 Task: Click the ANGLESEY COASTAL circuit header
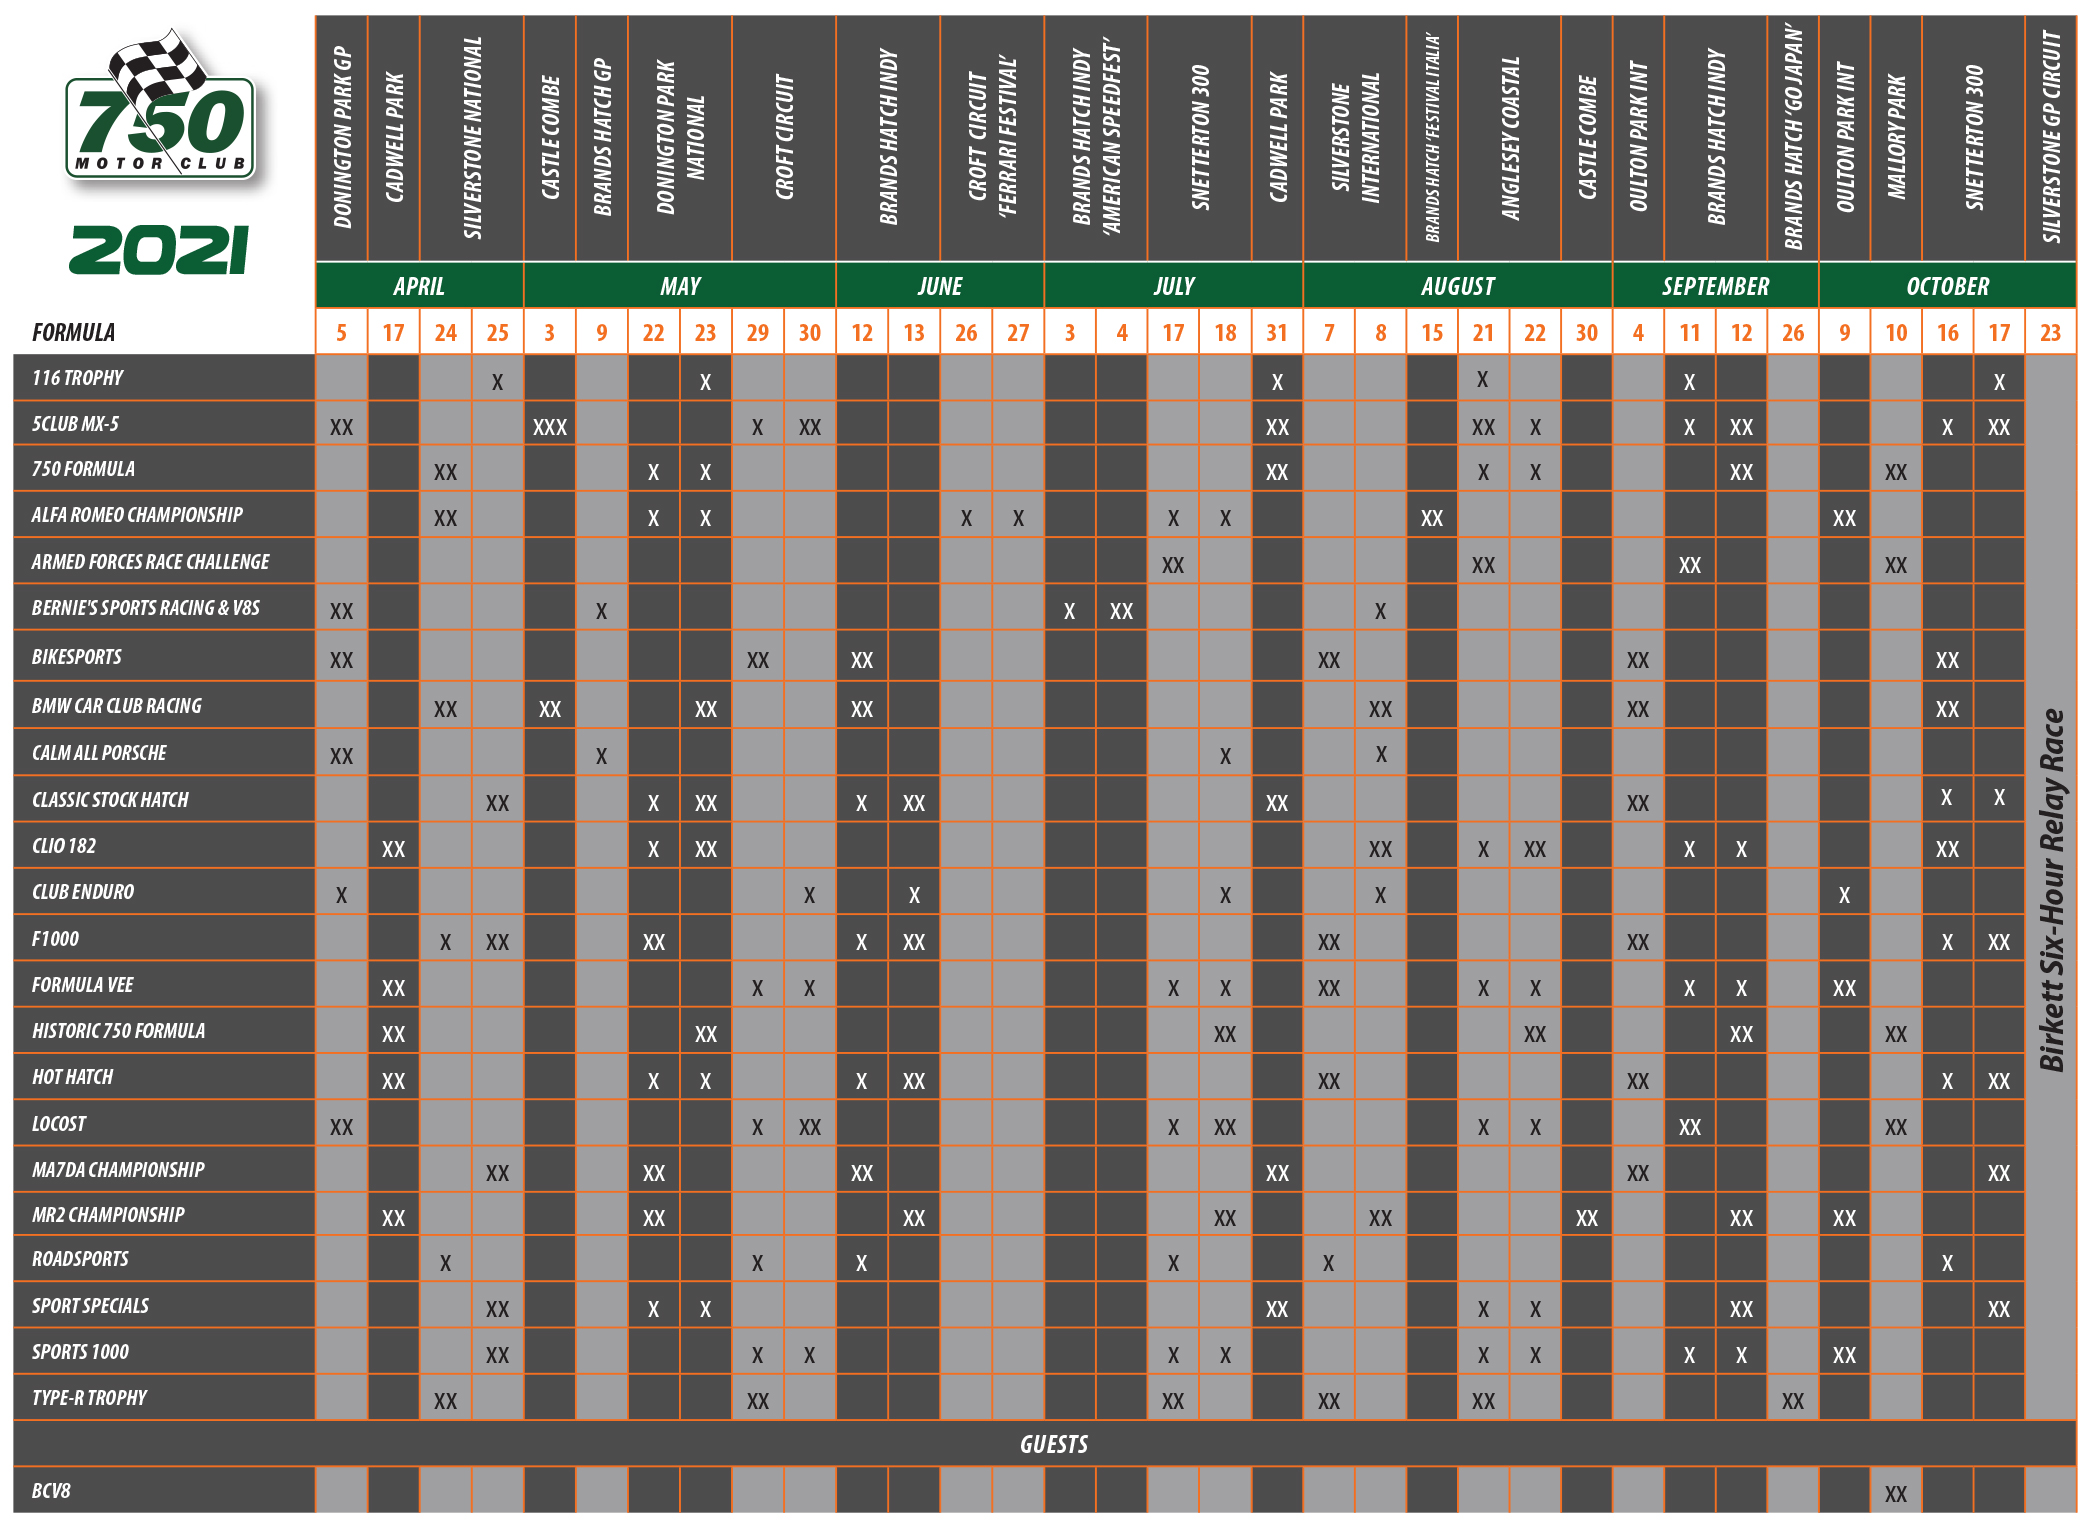(1510, 138)
